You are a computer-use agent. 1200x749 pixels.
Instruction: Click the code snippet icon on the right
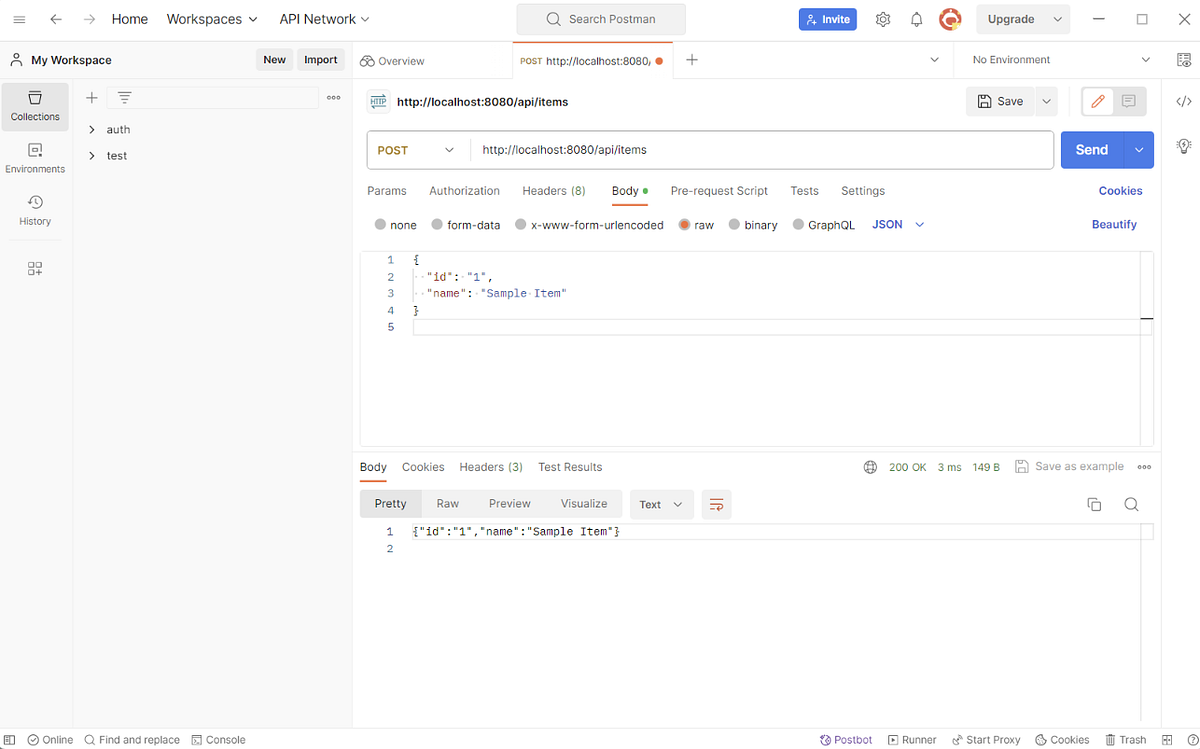[x=1184, y=100]
